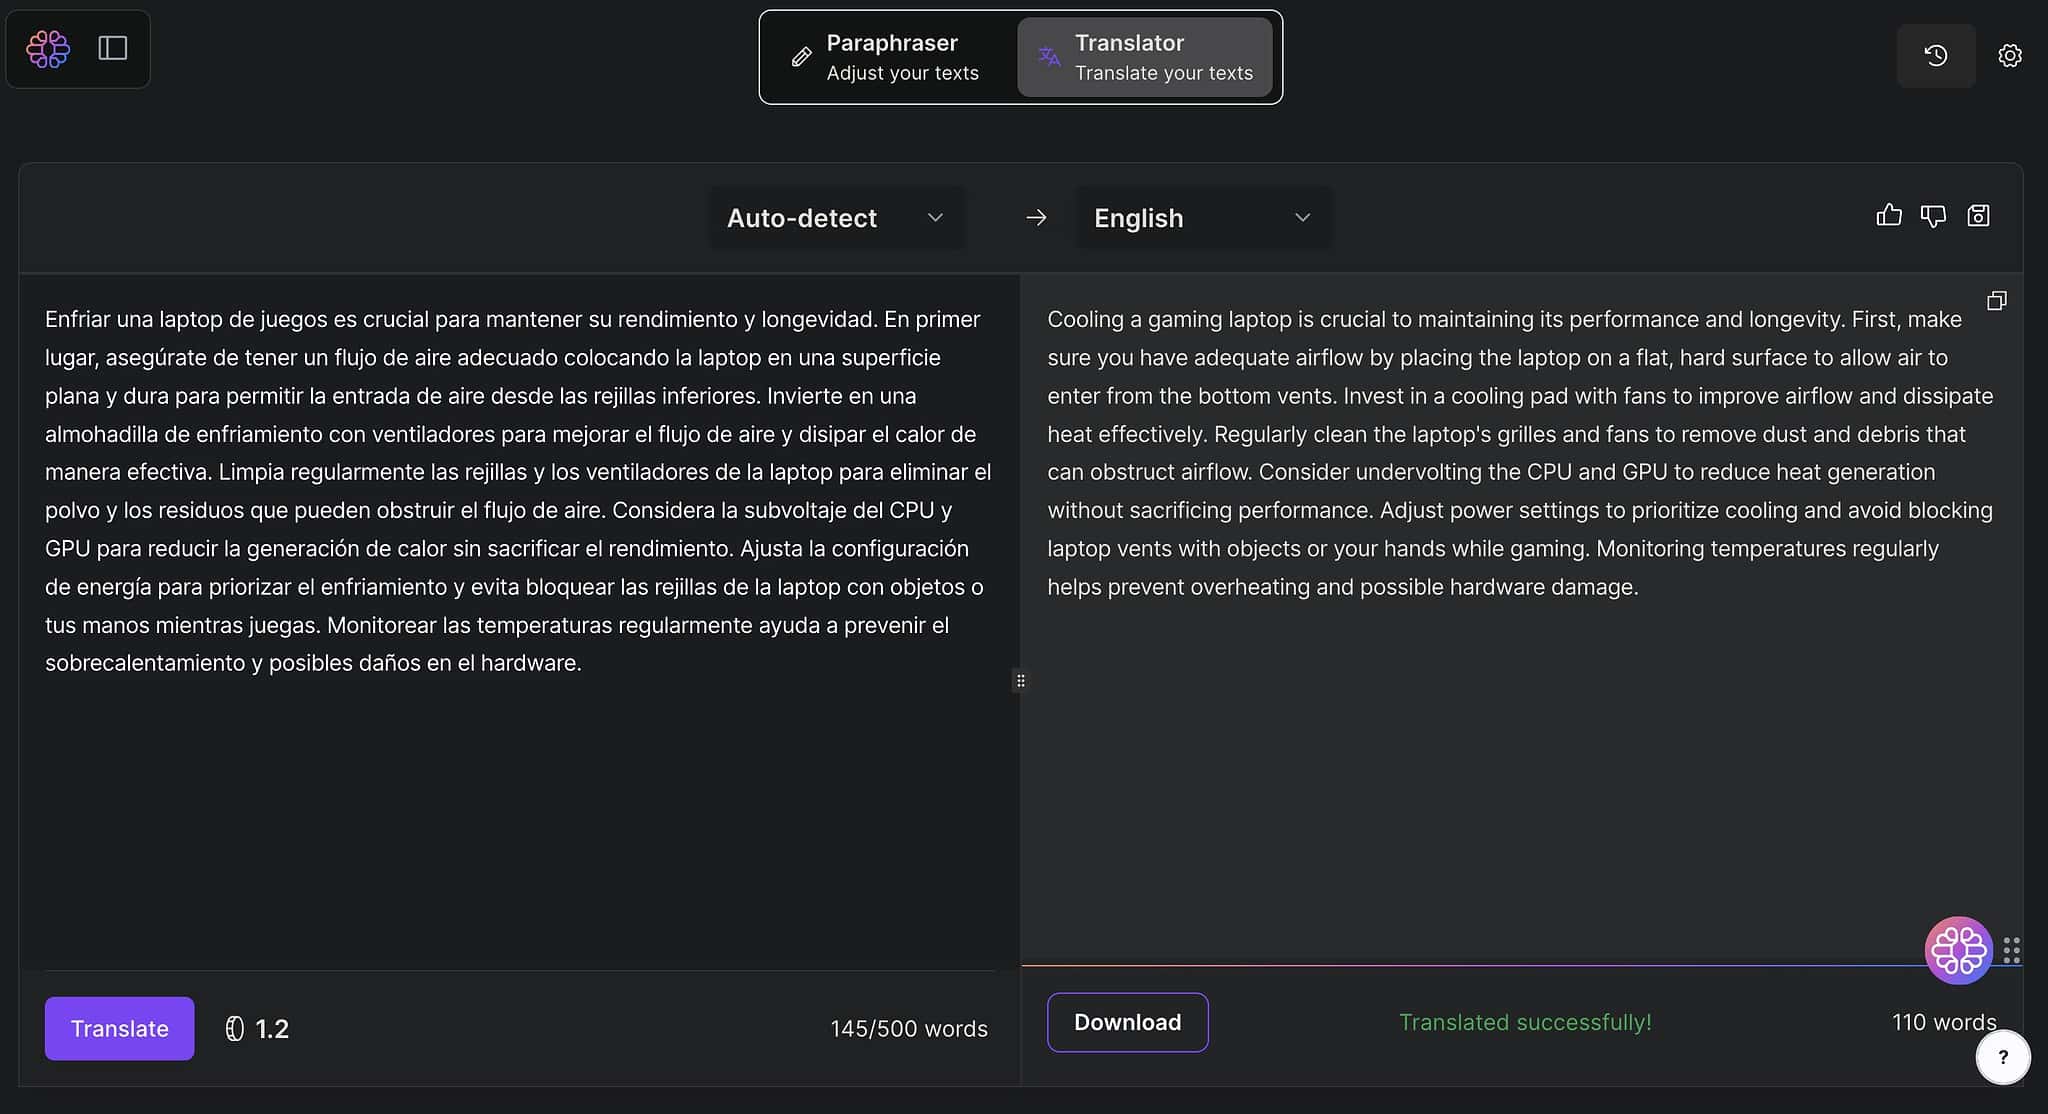Image resolution: width=2048 pixels, height=1114 pixels.
Task: Click the '1.2' credit value
Action: click(272, 1029)
